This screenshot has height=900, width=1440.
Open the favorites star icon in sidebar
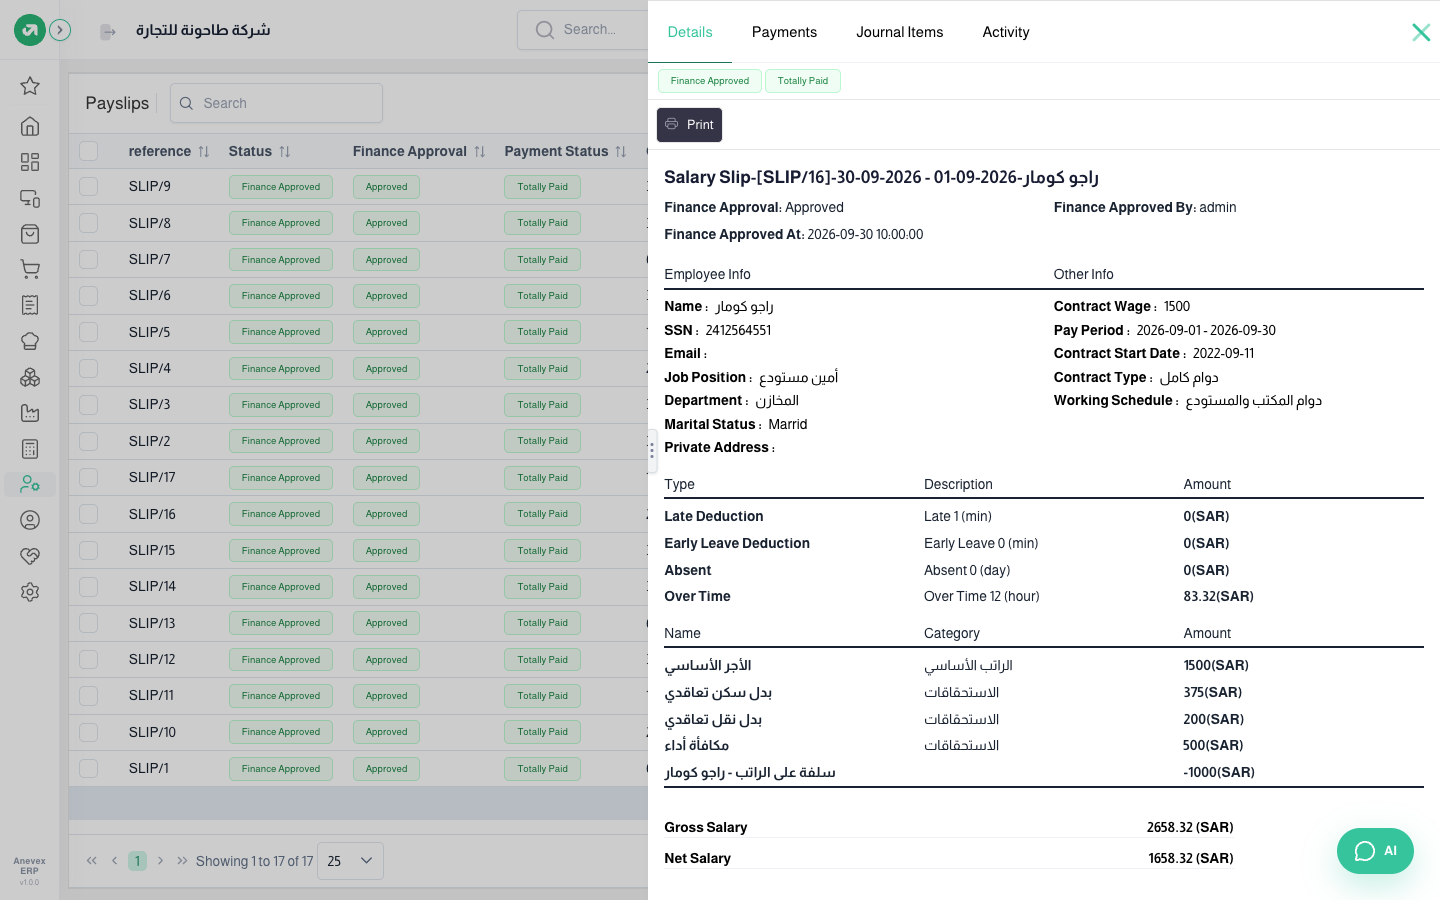(30, 86)
